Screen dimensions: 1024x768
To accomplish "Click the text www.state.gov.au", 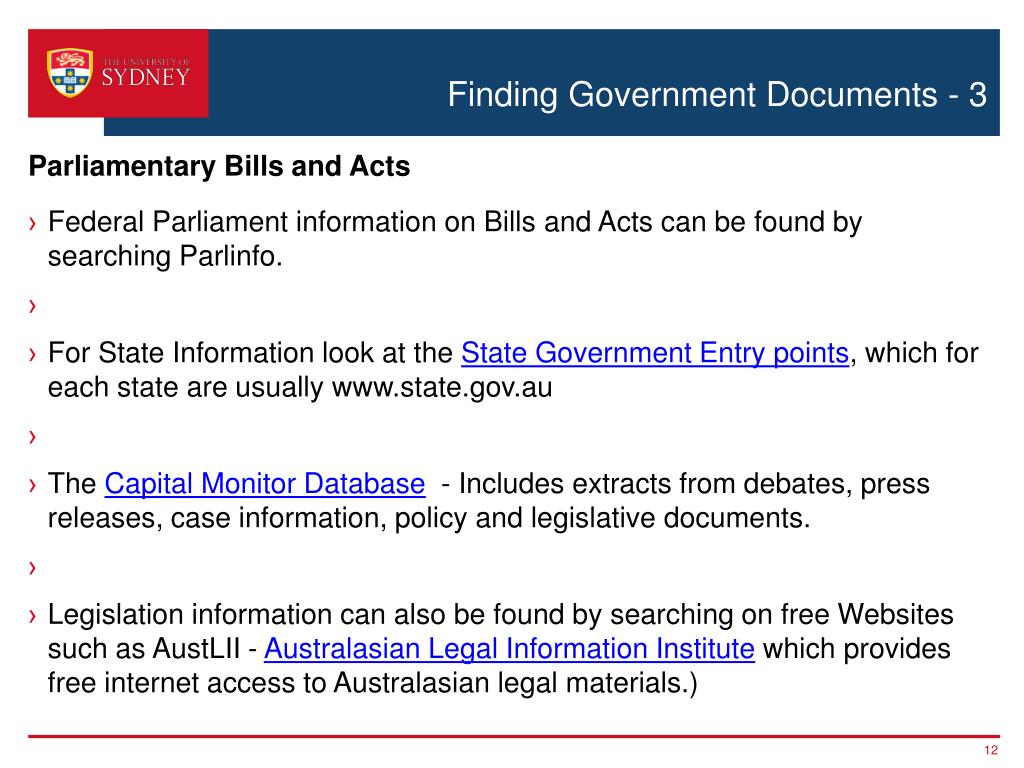I will pyautogui.click(x=442, y=388).
